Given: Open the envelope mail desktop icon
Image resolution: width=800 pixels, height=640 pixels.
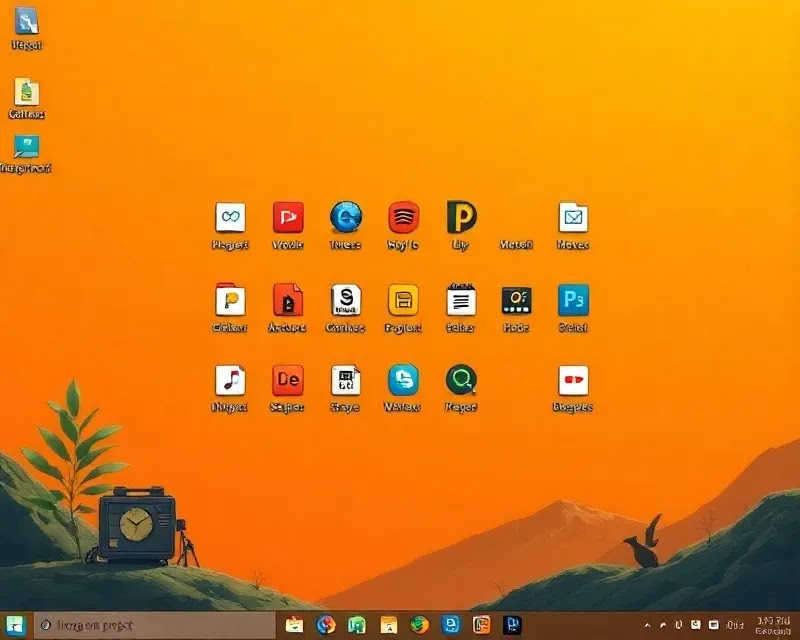Looking at the screenshot, I should 573,217.
